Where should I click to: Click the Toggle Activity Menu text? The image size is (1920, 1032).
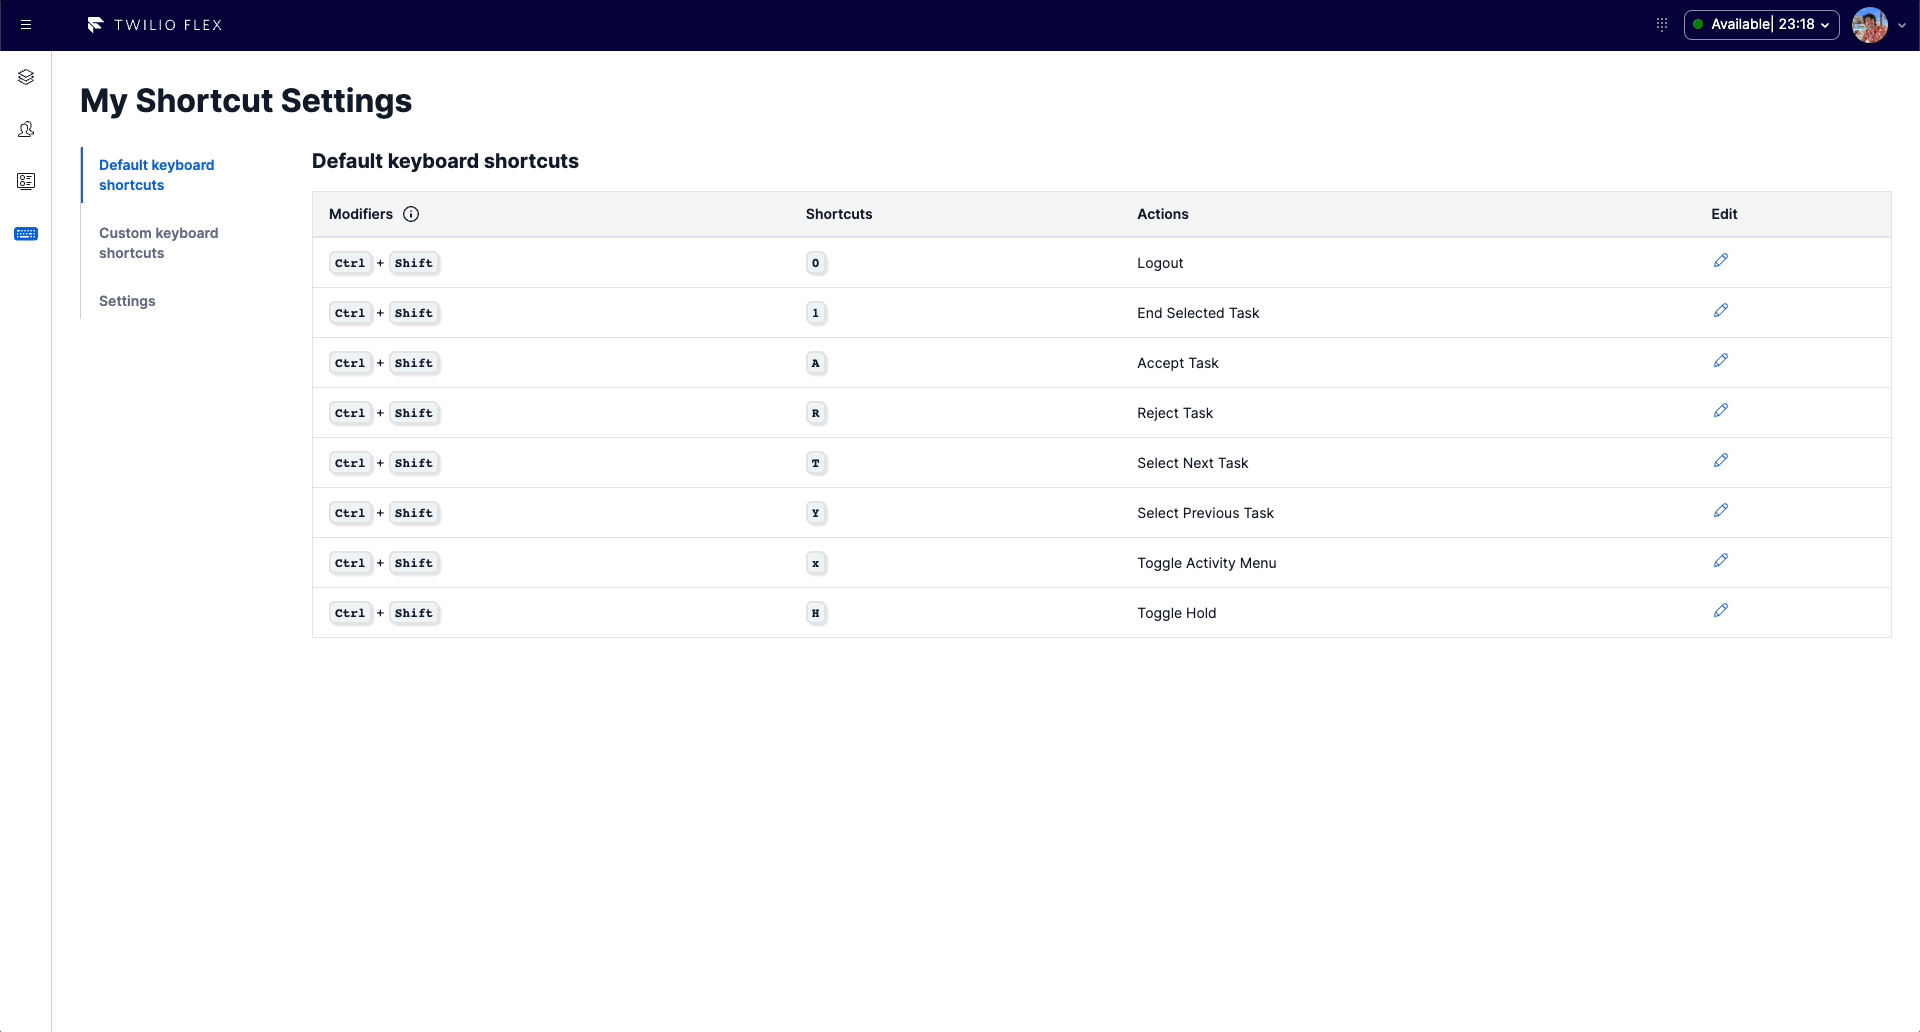point(1207,563)
